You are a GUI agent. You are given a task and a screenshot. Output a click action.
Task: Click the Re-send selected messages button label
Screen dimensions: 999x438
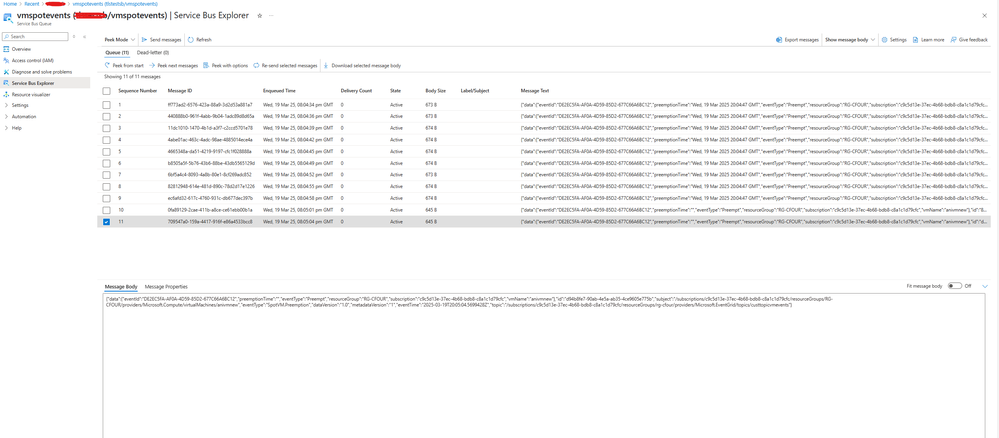pos(289,65)
